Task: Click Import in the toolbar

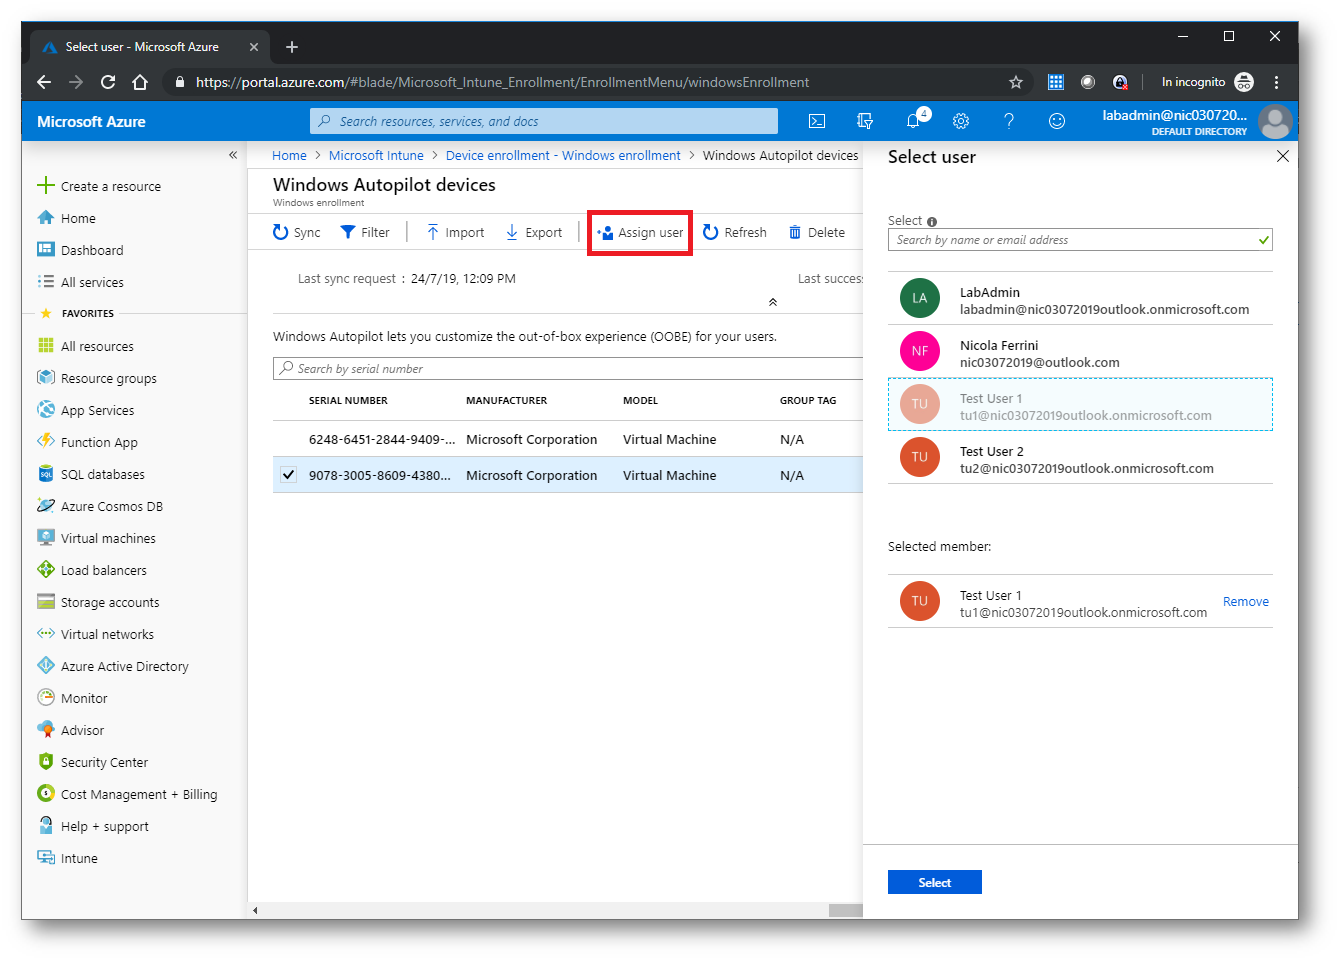Action: click(x=455, y=232)
